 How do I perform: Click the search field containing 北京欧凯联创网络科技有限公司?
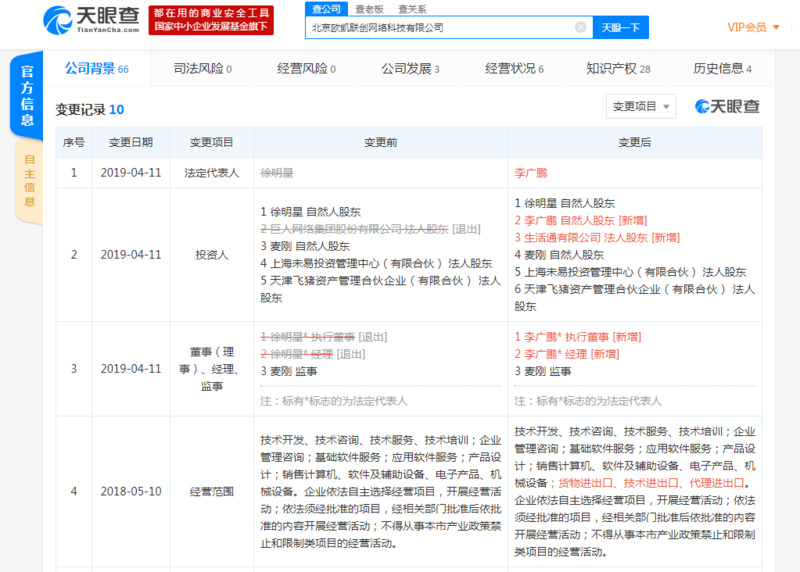[x=449, y=28]
